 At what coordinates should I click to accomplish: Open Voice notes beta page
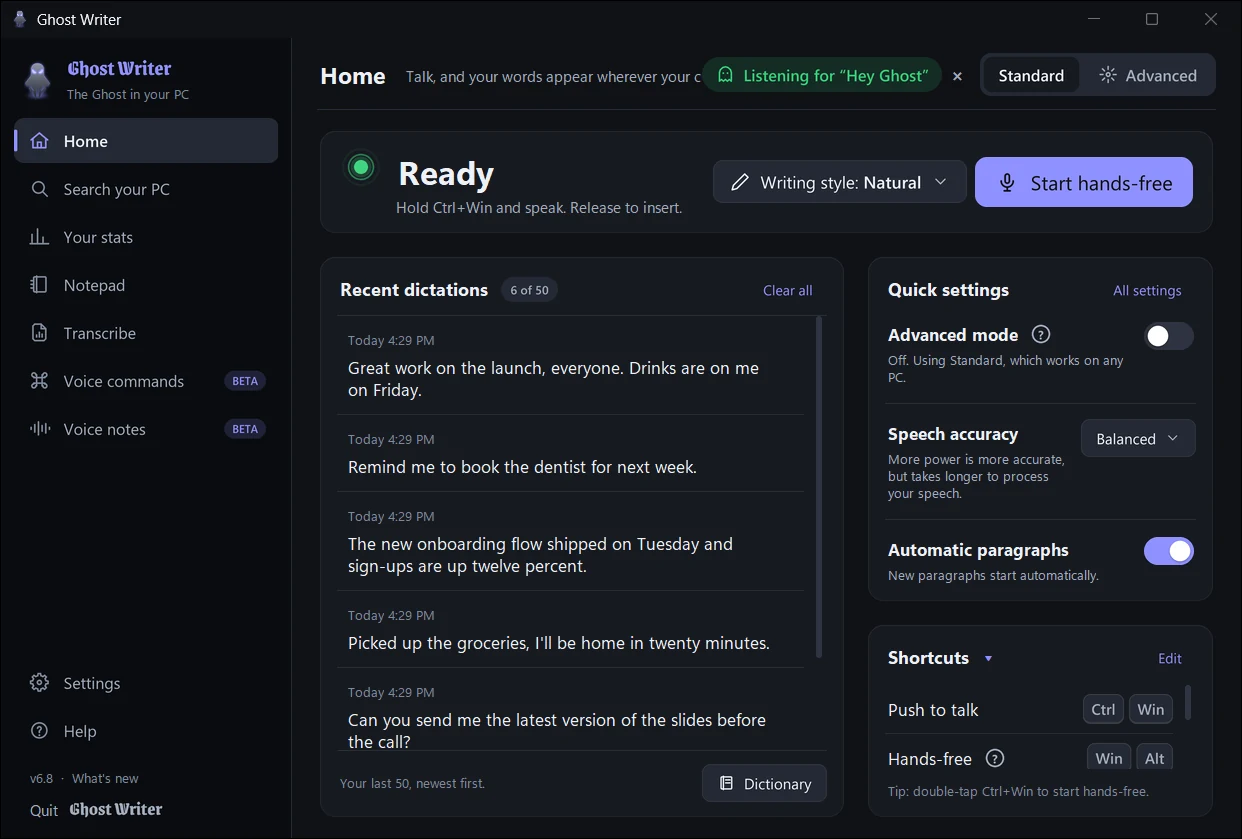click(146, 429)
